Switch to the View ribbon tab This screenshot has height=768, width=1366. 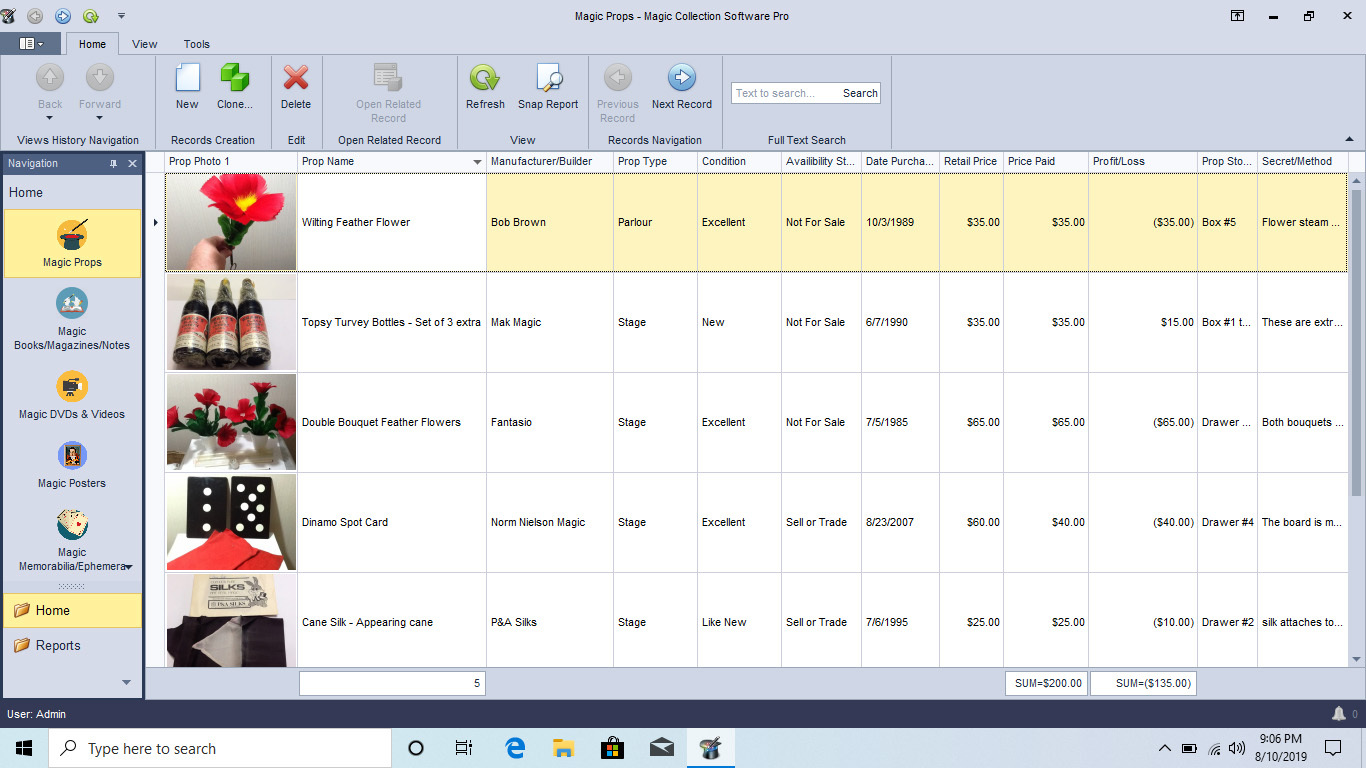[x=145, y=44]
